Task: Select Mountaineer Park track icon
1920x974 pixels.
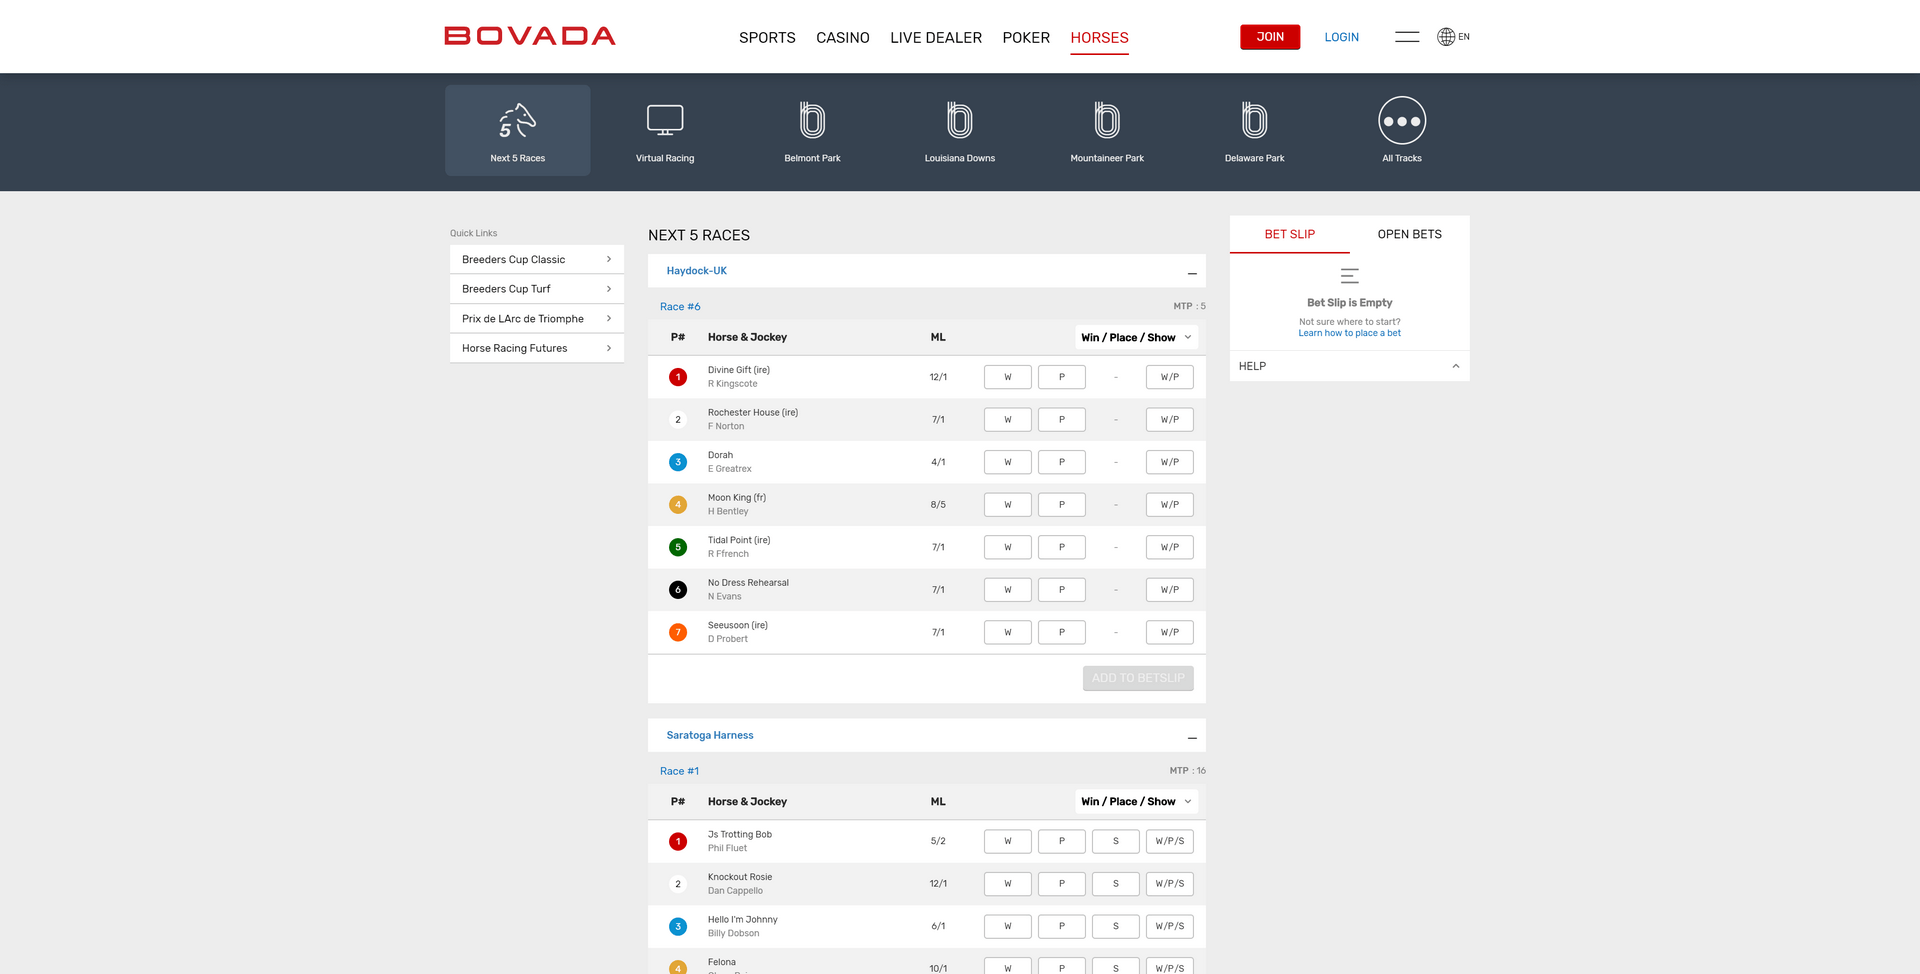Action: (x=1107, y=120)
